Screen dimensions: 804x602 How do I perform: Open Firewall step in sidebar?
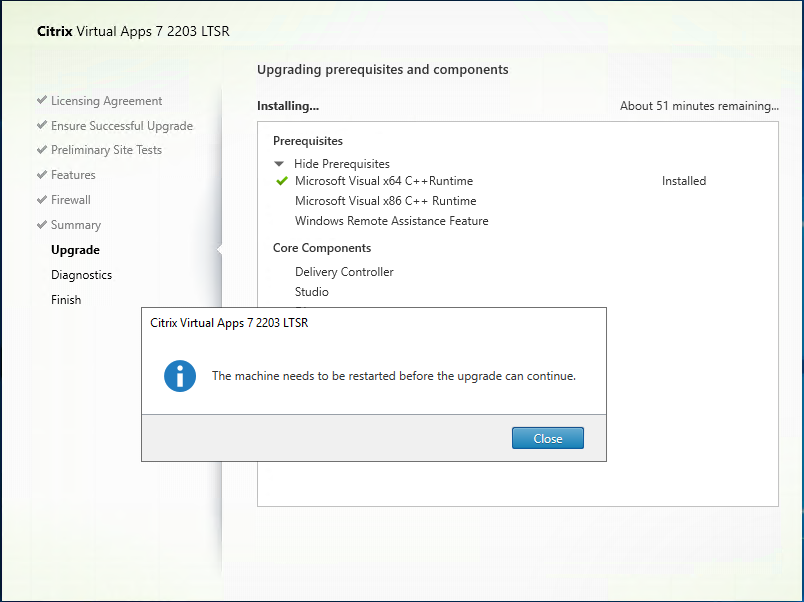coord(71,200)
